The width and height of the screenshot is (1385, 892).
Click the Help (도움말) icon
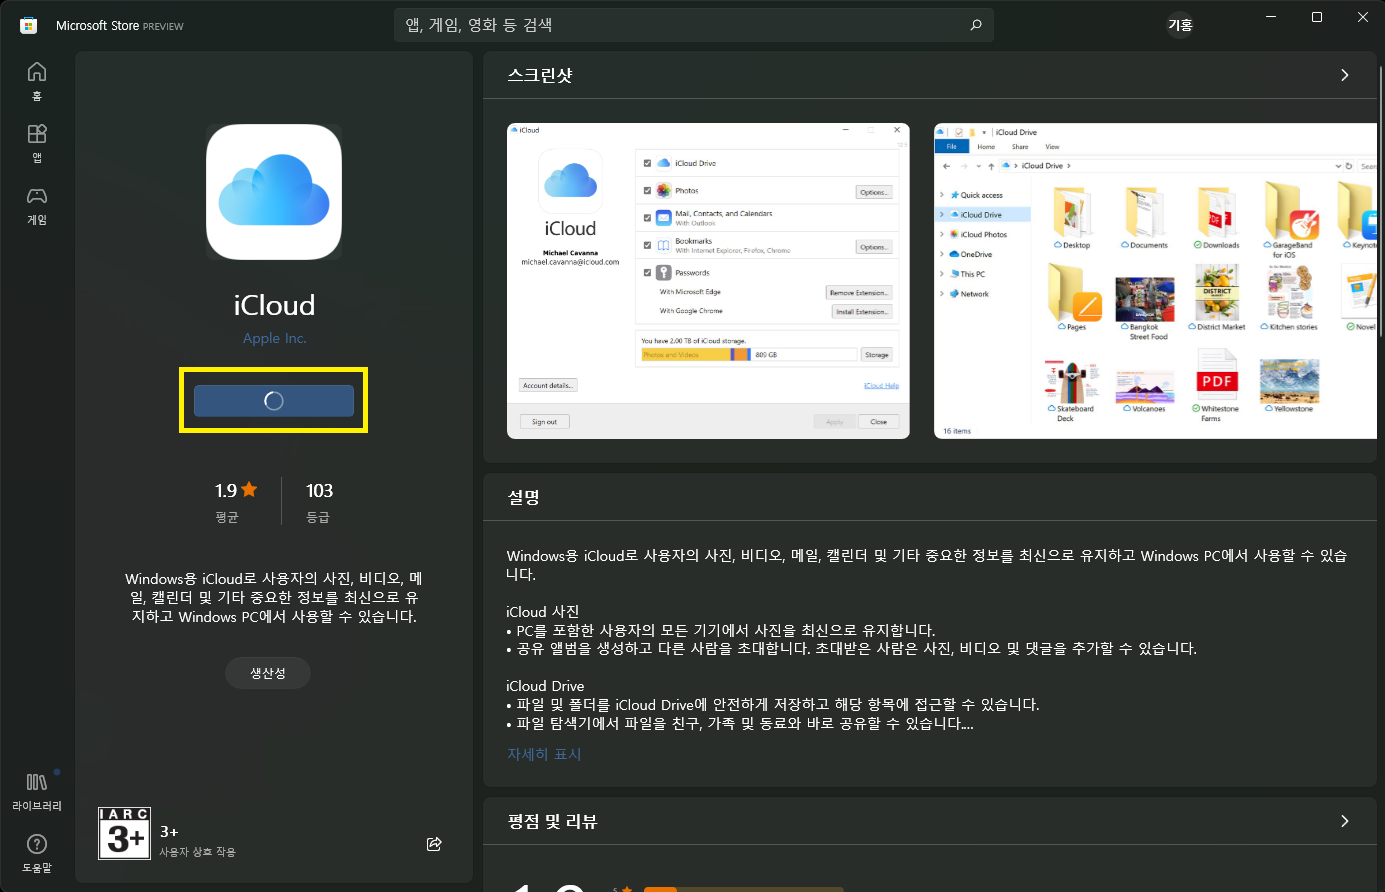click(37, 845)
